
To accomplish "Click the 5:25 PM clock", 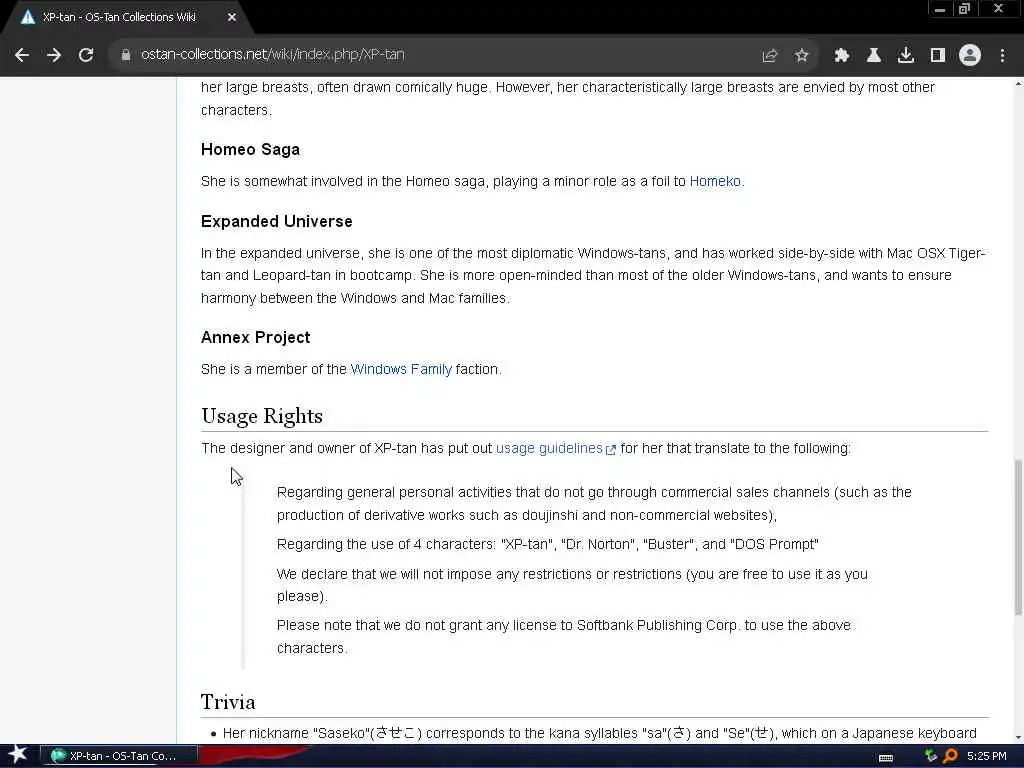I will (x=987, y=756).
